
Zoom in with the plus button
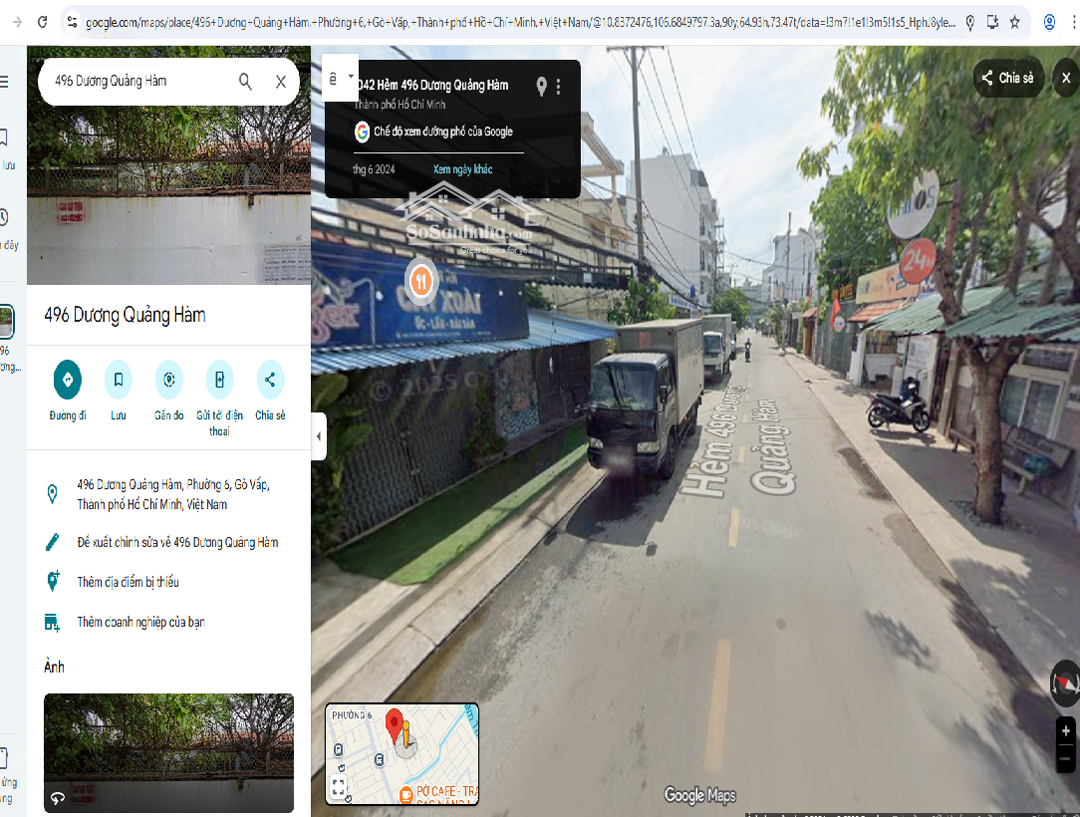pos(1066,729)
